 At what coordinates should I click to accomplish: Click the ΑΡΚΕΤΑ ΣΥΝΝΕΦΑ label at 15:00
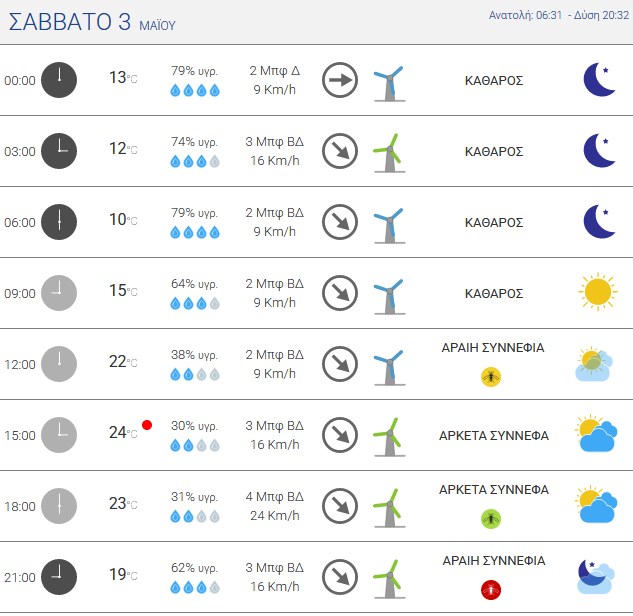point(494,436)
